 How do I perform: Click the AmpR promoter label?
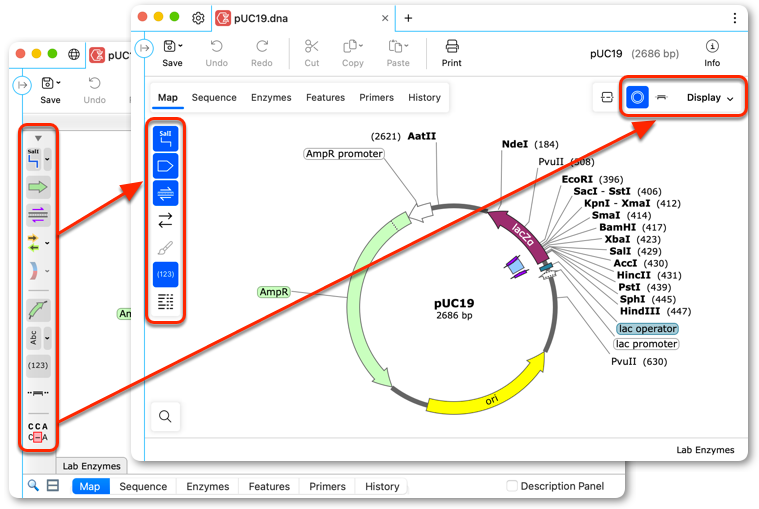tap(344, 154)
